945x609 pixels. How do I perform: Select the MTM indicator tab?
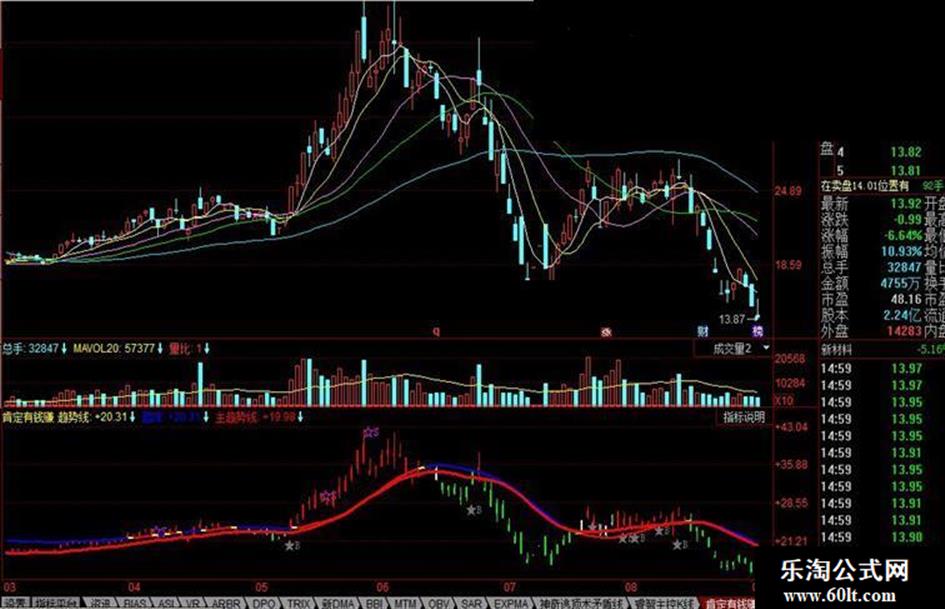[406, 603]
